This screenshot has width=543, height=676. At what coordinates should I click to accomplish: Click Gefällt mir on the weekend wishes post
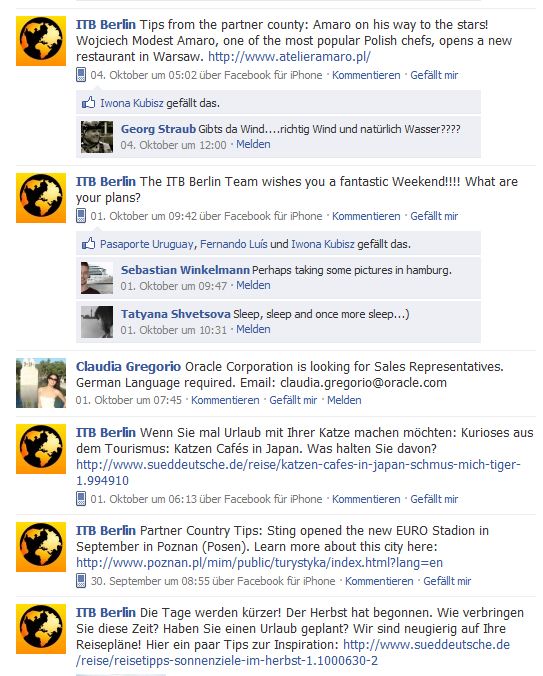tap(434, 216)
